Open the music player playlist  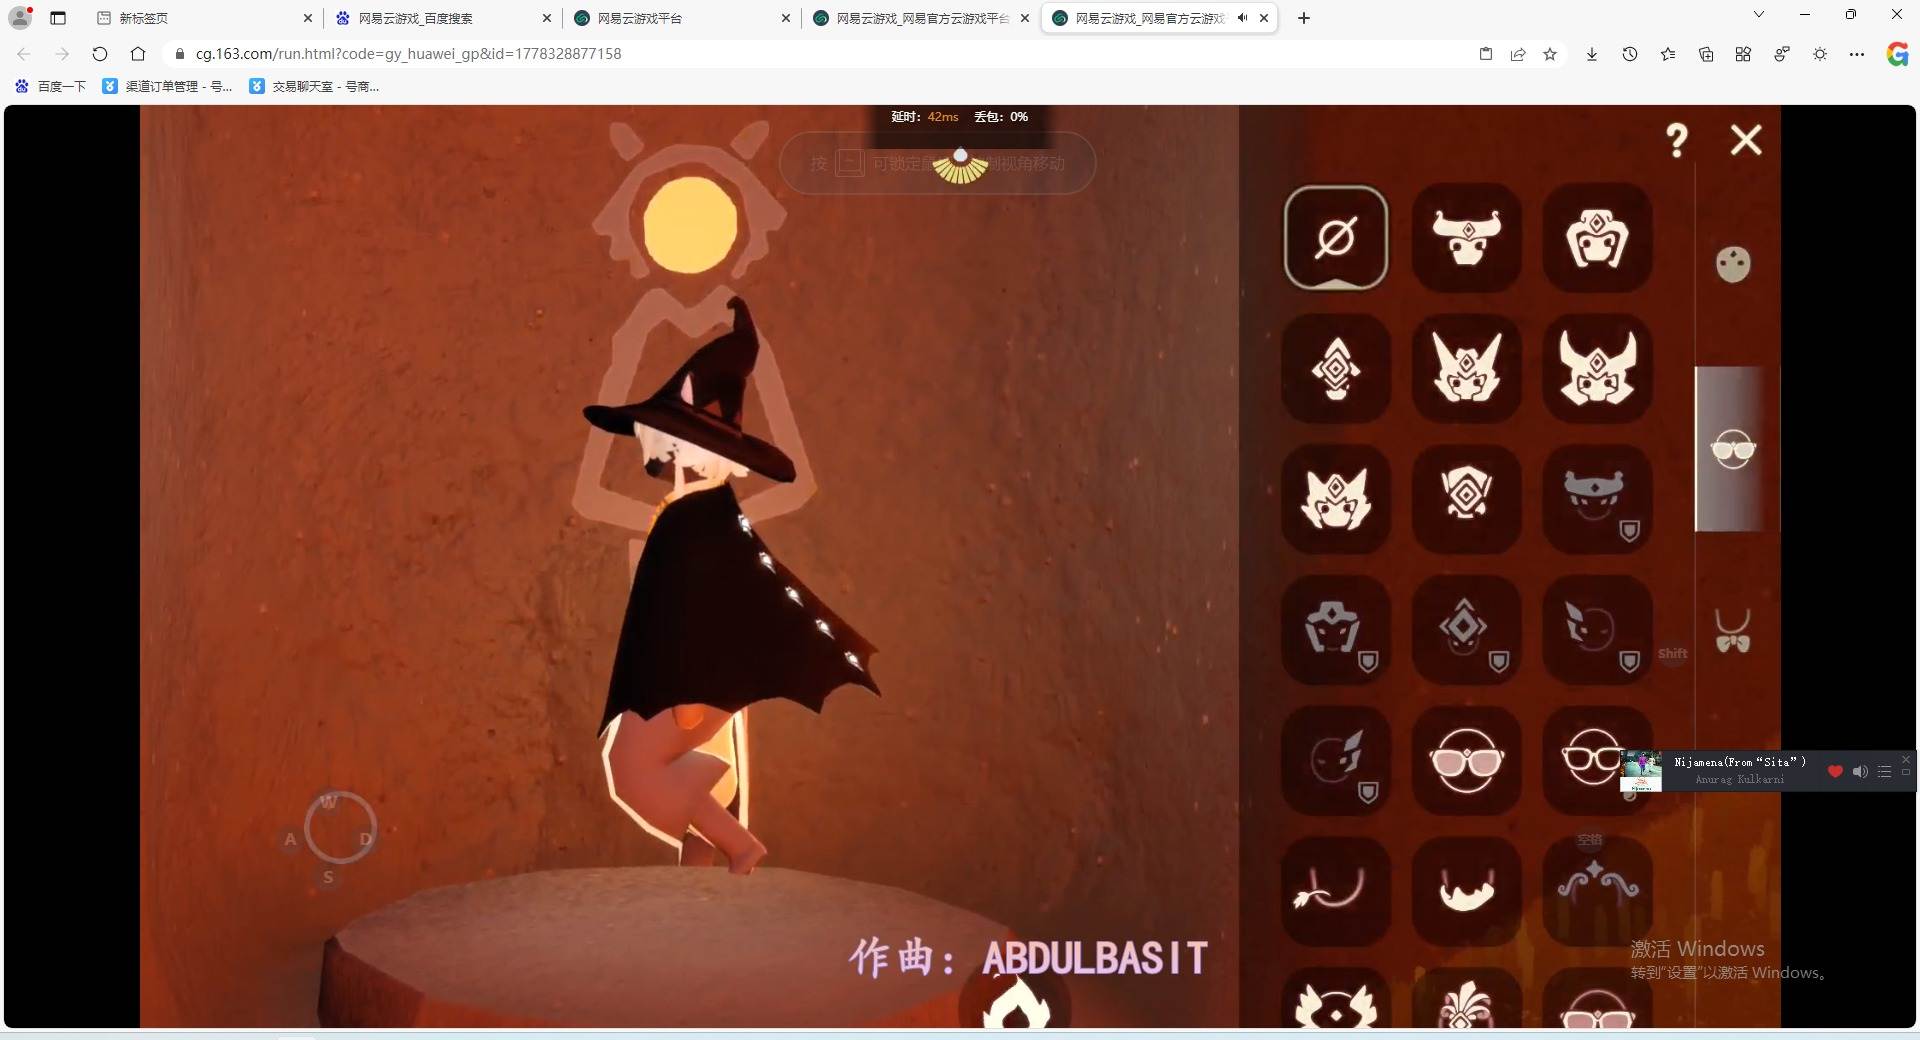1884,771
